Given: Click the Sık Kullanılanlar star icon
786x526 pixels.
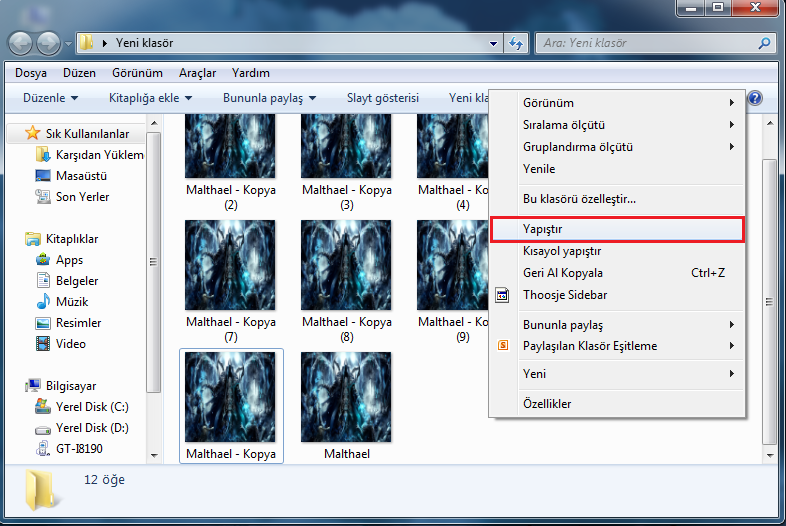Looking at the screenshot, I should (33, 133).
